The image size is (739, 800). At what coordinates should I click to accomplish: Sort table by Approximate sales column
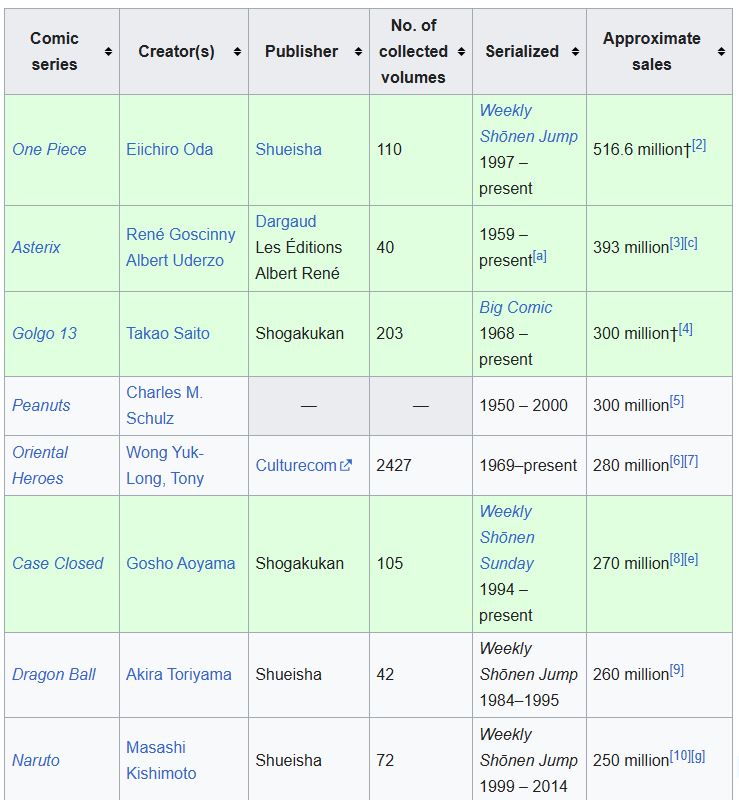pos(721,52)
